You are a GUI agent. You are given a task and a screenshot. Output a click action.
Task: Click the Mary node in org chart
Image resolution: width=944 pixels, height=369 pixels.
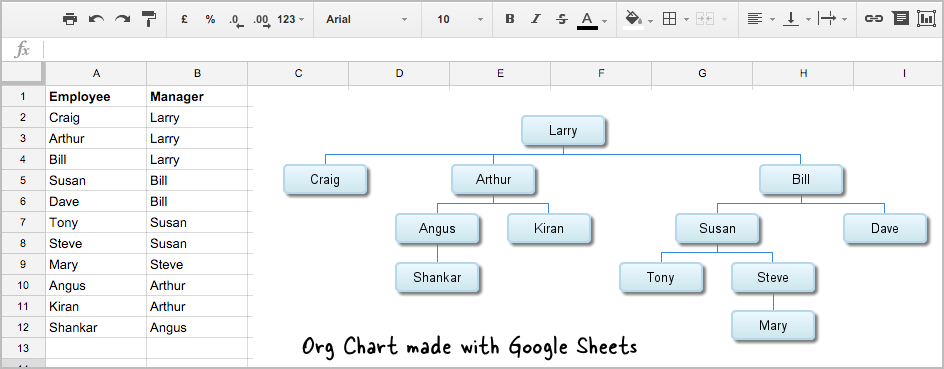[773, 326]
